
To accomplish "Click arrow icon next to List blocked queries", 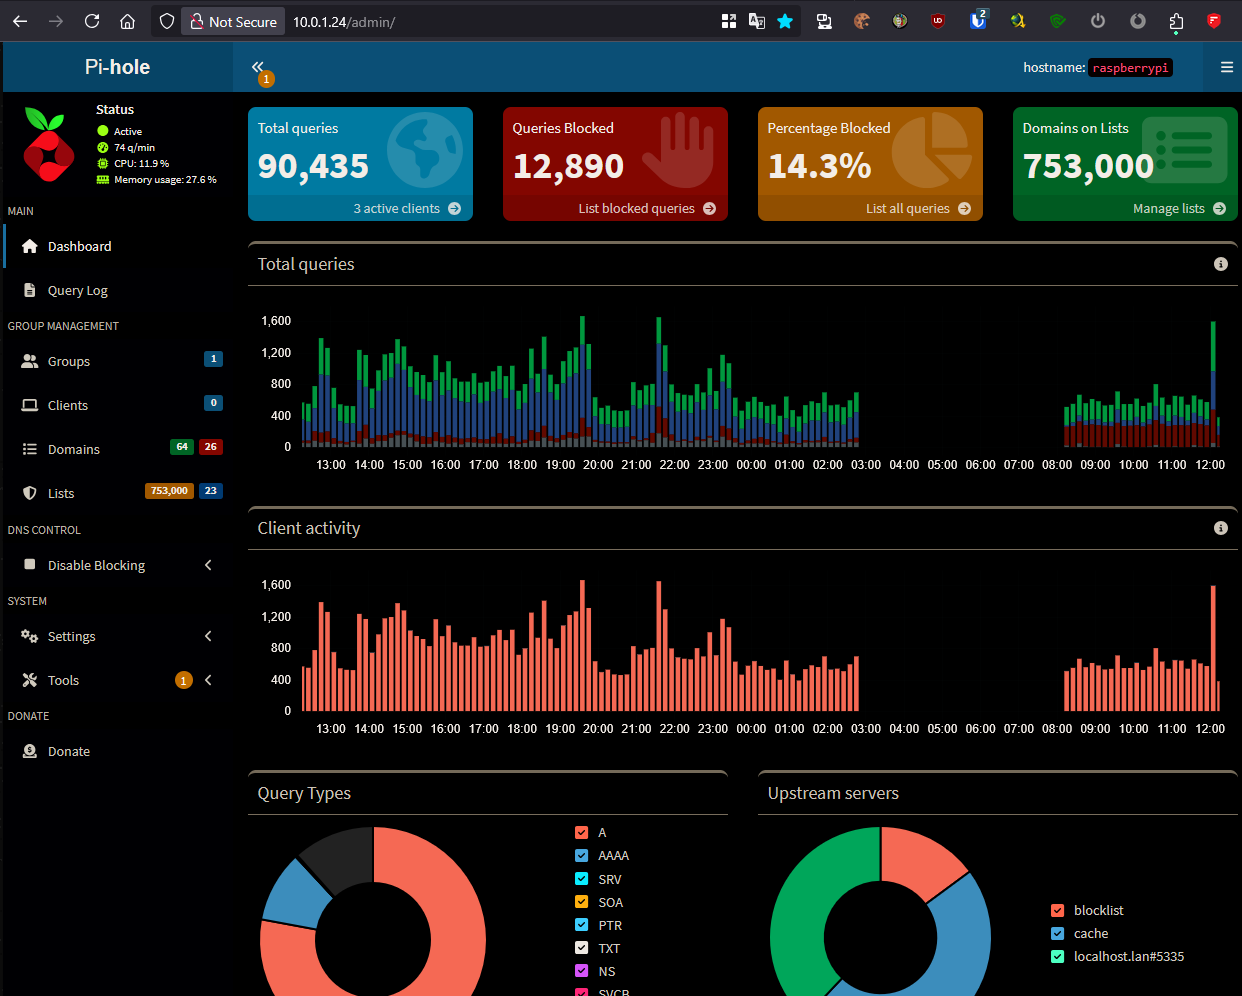I will coord(709,209).
